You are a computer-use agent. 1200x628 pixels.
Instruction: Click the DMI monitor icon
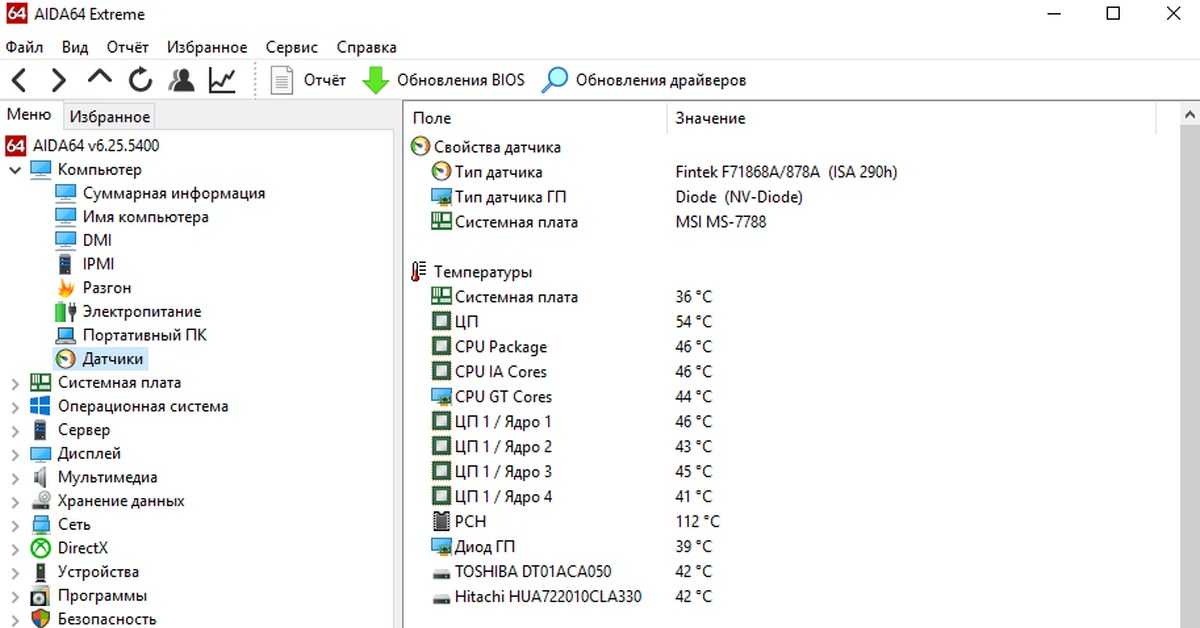point(66,240)
